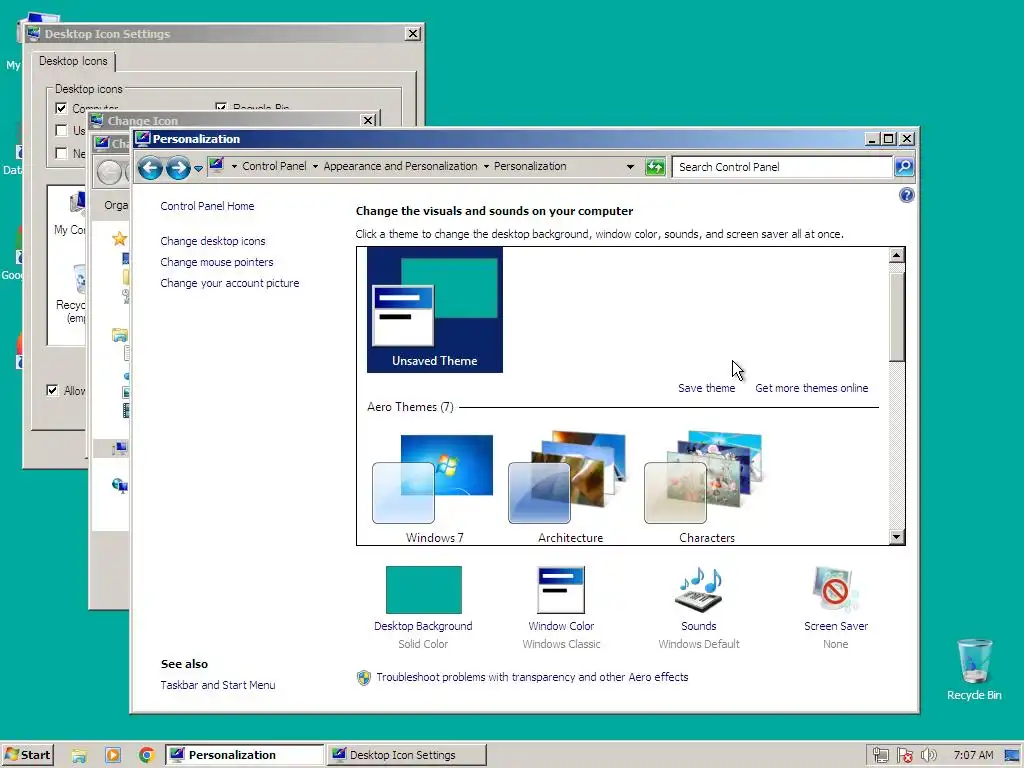Close the Change Icon dialog
Viewport: 1024px width, 768px height.
368,120
